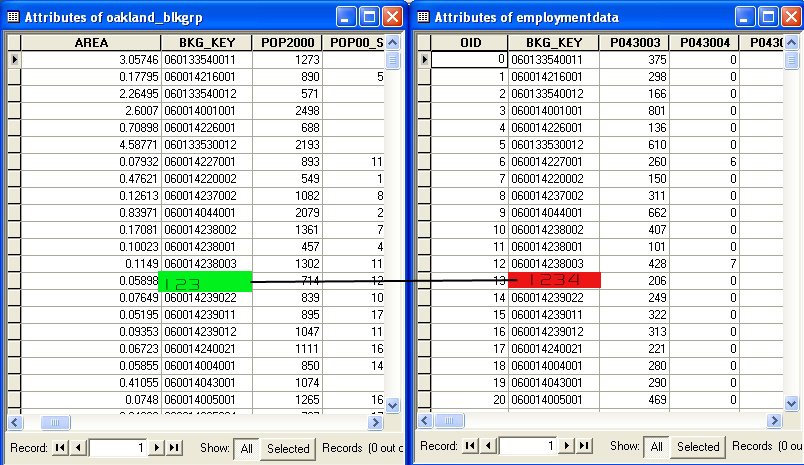The image size is (804, 465).
Task: Click vertical scrollbar thumb in employmentdata
Action: pos(792,60)
